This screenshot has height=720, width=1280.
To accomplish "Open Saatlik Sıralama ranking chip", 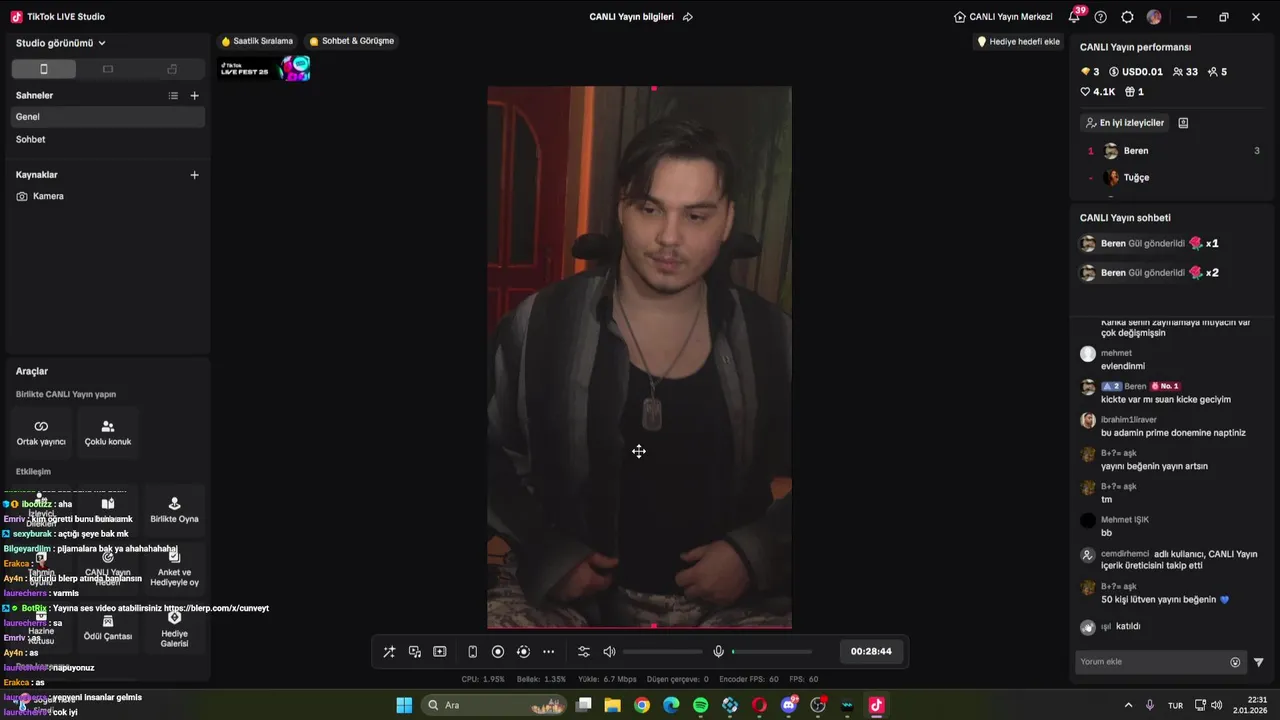I will pyautogui.click(x=257, y=41).
